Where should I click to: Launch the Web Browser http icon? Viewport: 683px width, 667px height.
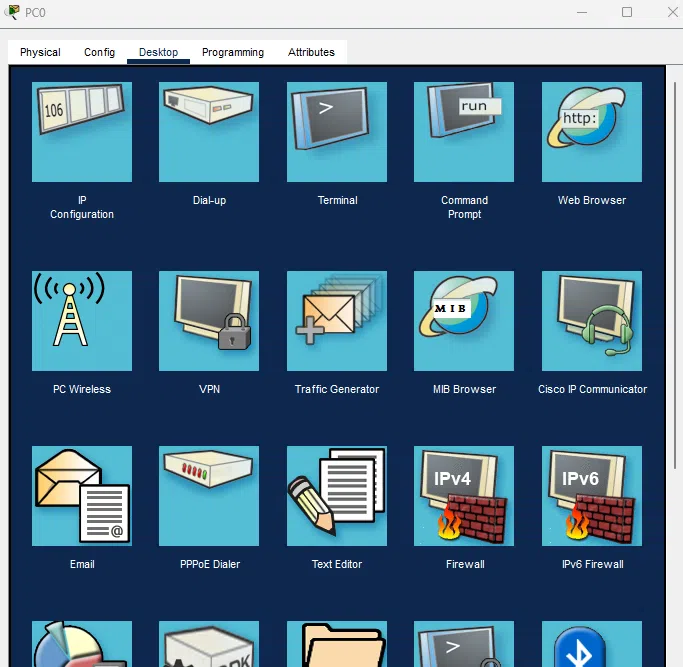click(x=592, y=132)
